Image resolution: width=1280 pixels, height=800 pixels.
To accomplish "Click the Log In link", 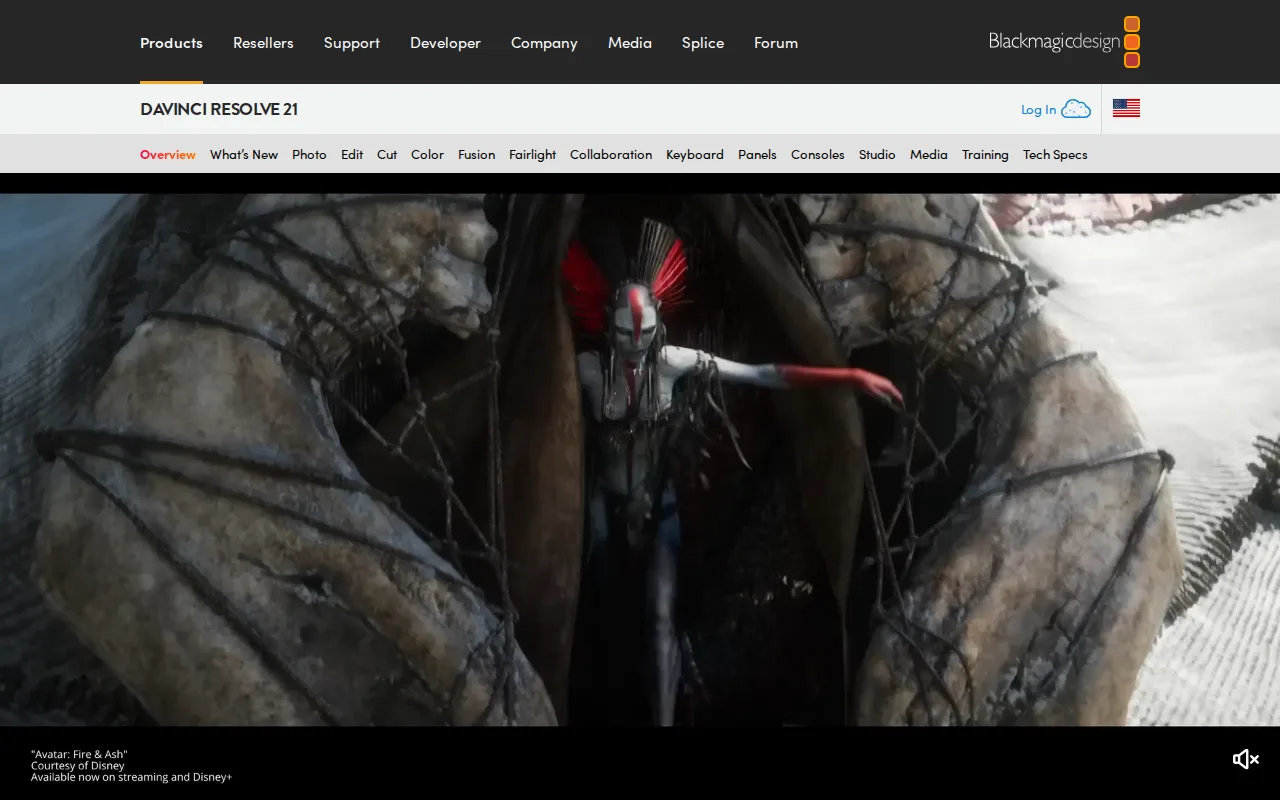I will click(x=1038, y=110).
